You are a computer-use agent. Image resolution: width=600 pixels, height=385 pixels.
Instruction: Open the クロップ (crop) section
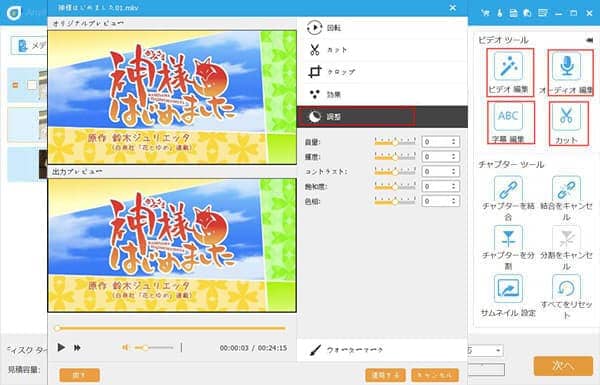click(x=382, y=72)
